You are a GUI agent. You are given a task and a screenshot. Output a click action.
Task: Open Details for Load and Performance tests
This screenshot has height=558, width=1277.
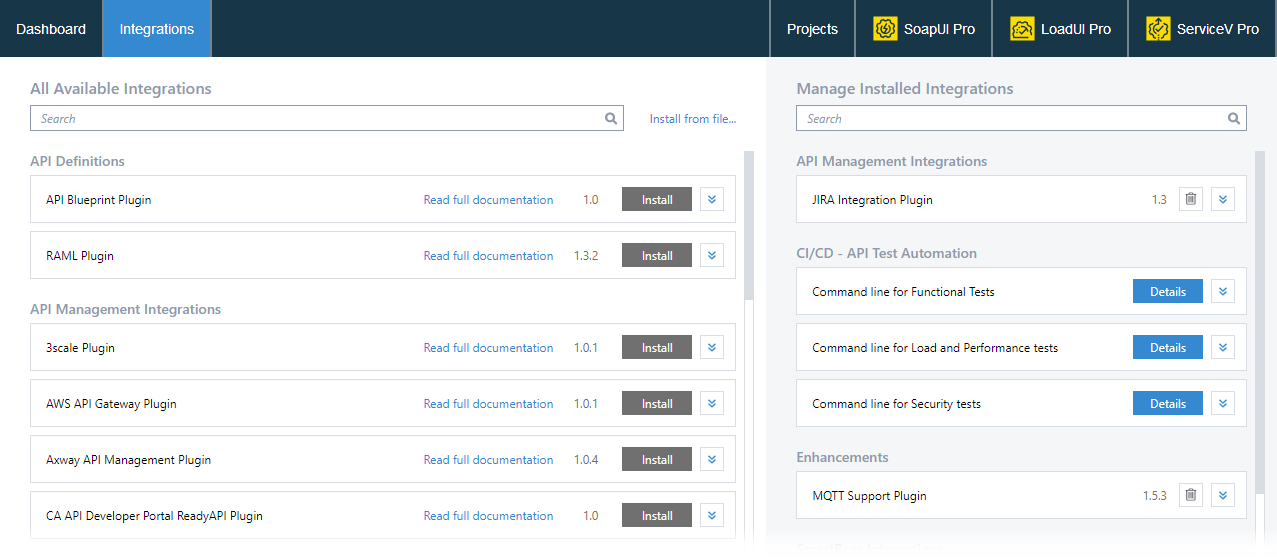click(1168, 347)
